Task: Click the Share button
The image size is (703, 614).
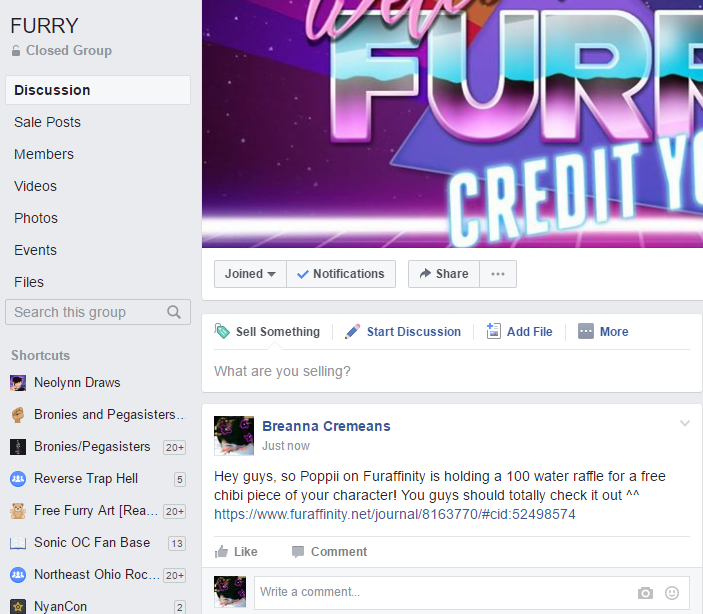Action: pyautogui.click(x=444, y=274)
